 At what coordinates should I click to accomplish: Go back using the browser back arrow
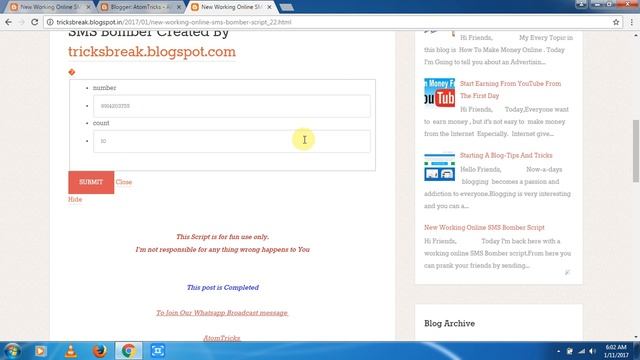coord(9,22)
